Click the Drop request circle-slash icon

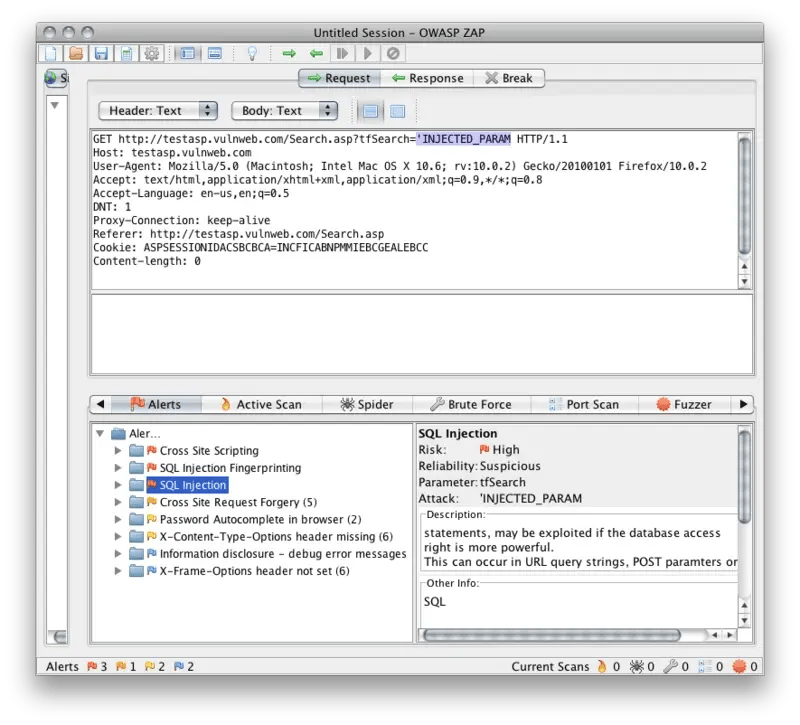393,53
